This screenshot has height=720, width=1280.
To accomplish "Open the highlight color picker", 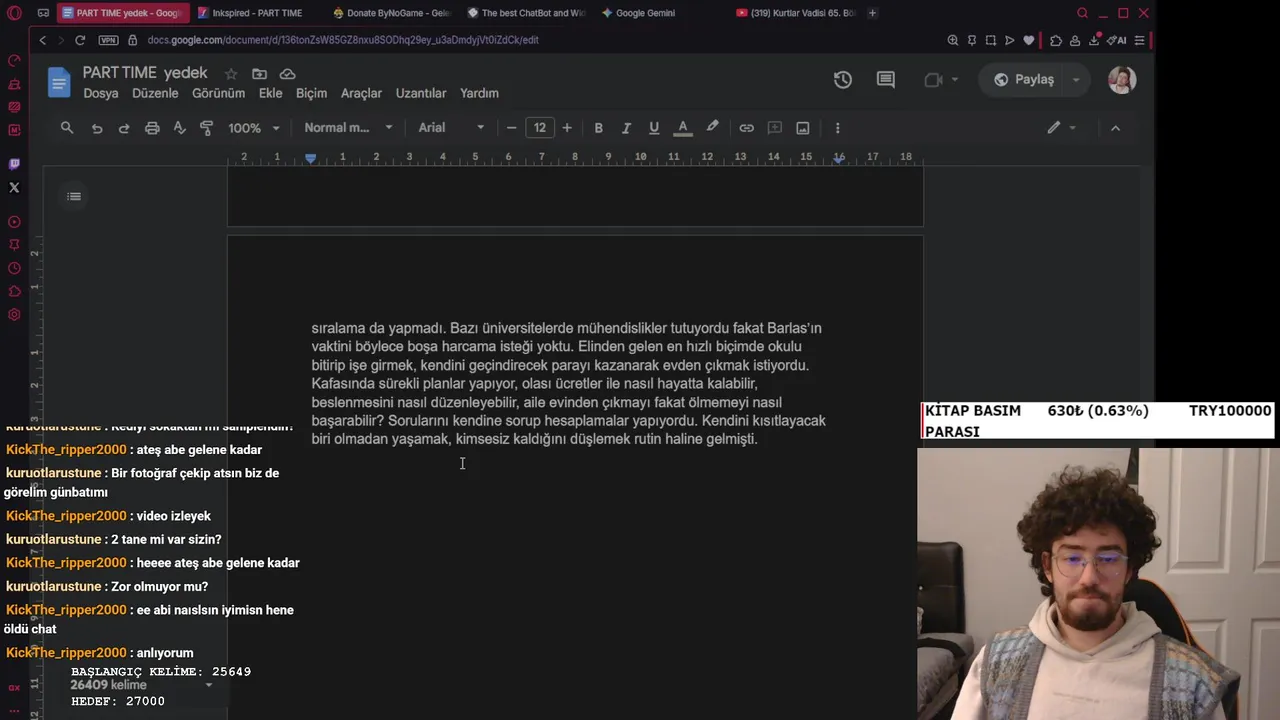I will (x=712, y=128).
